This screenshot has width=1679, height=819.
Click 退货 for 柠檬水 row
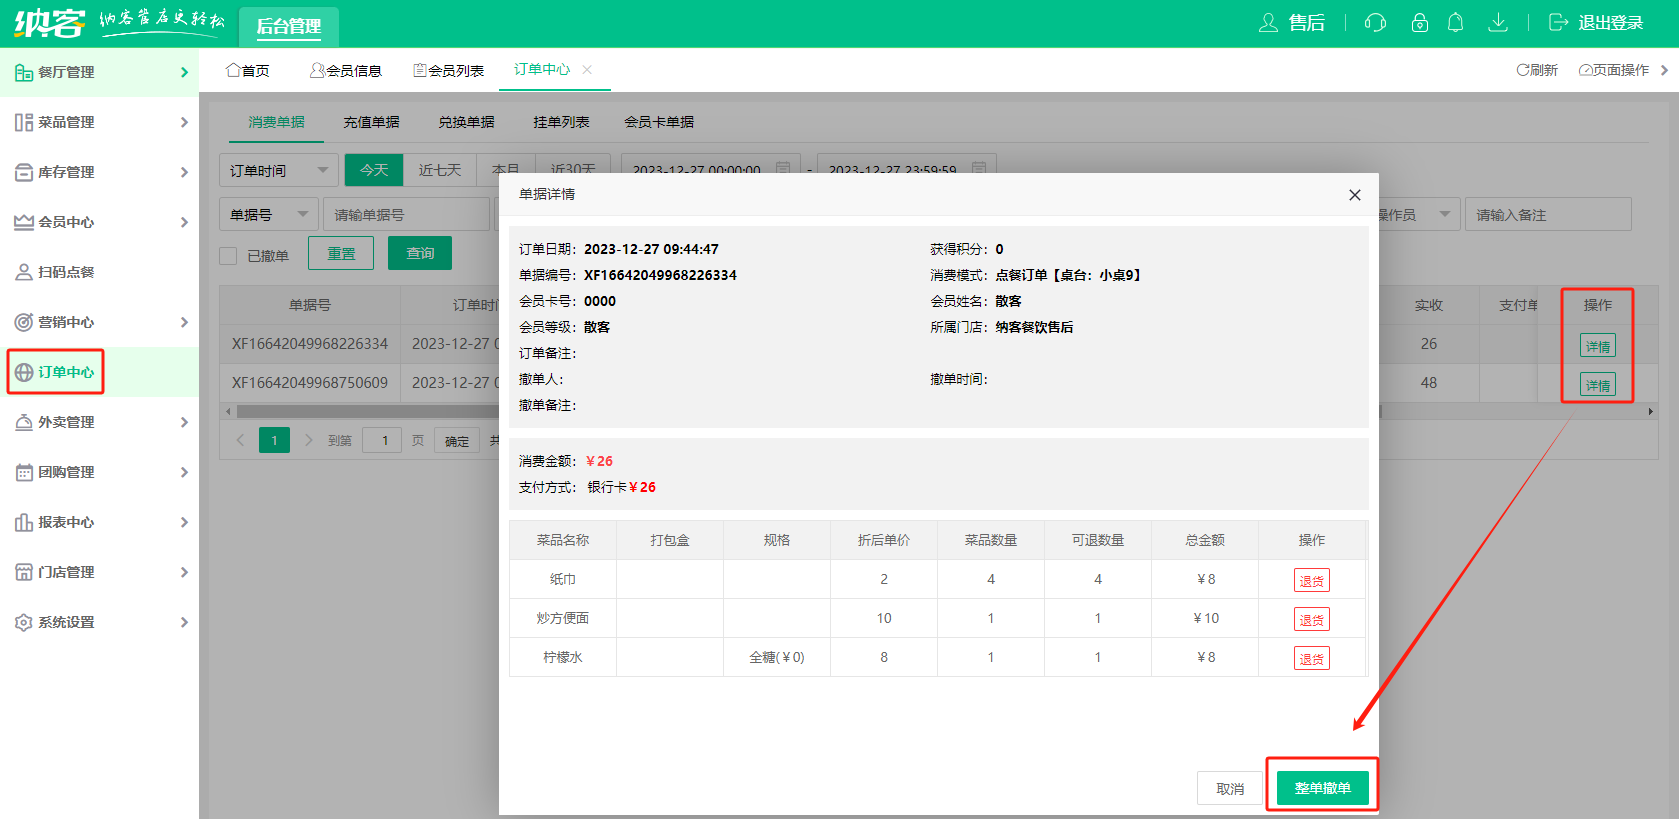(1312, 658)
